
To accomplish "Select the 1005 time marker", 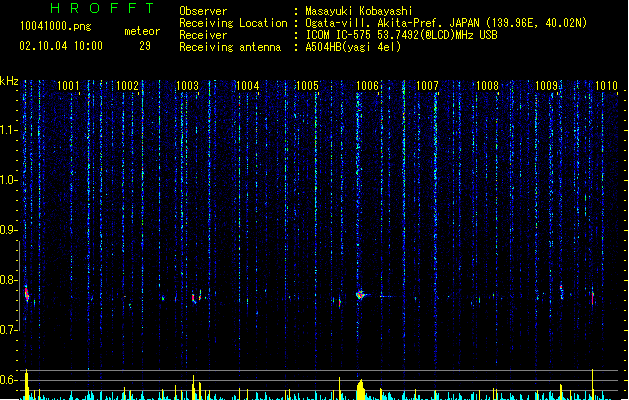I will click(307, 86).
